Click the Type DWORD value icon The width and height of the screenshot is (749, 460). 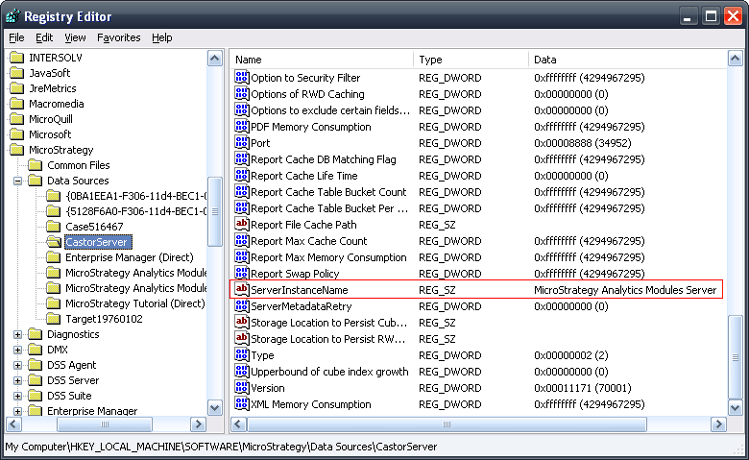click(x=241, y=355)
